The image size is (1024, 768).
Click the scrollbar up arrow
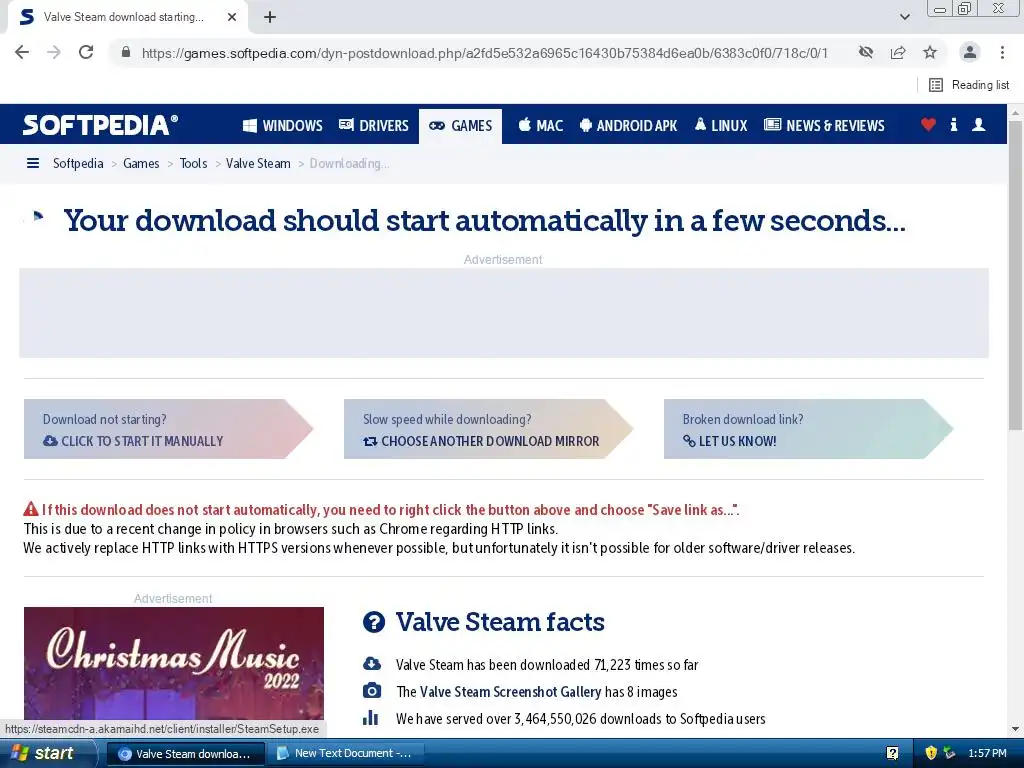[1015, 112]
